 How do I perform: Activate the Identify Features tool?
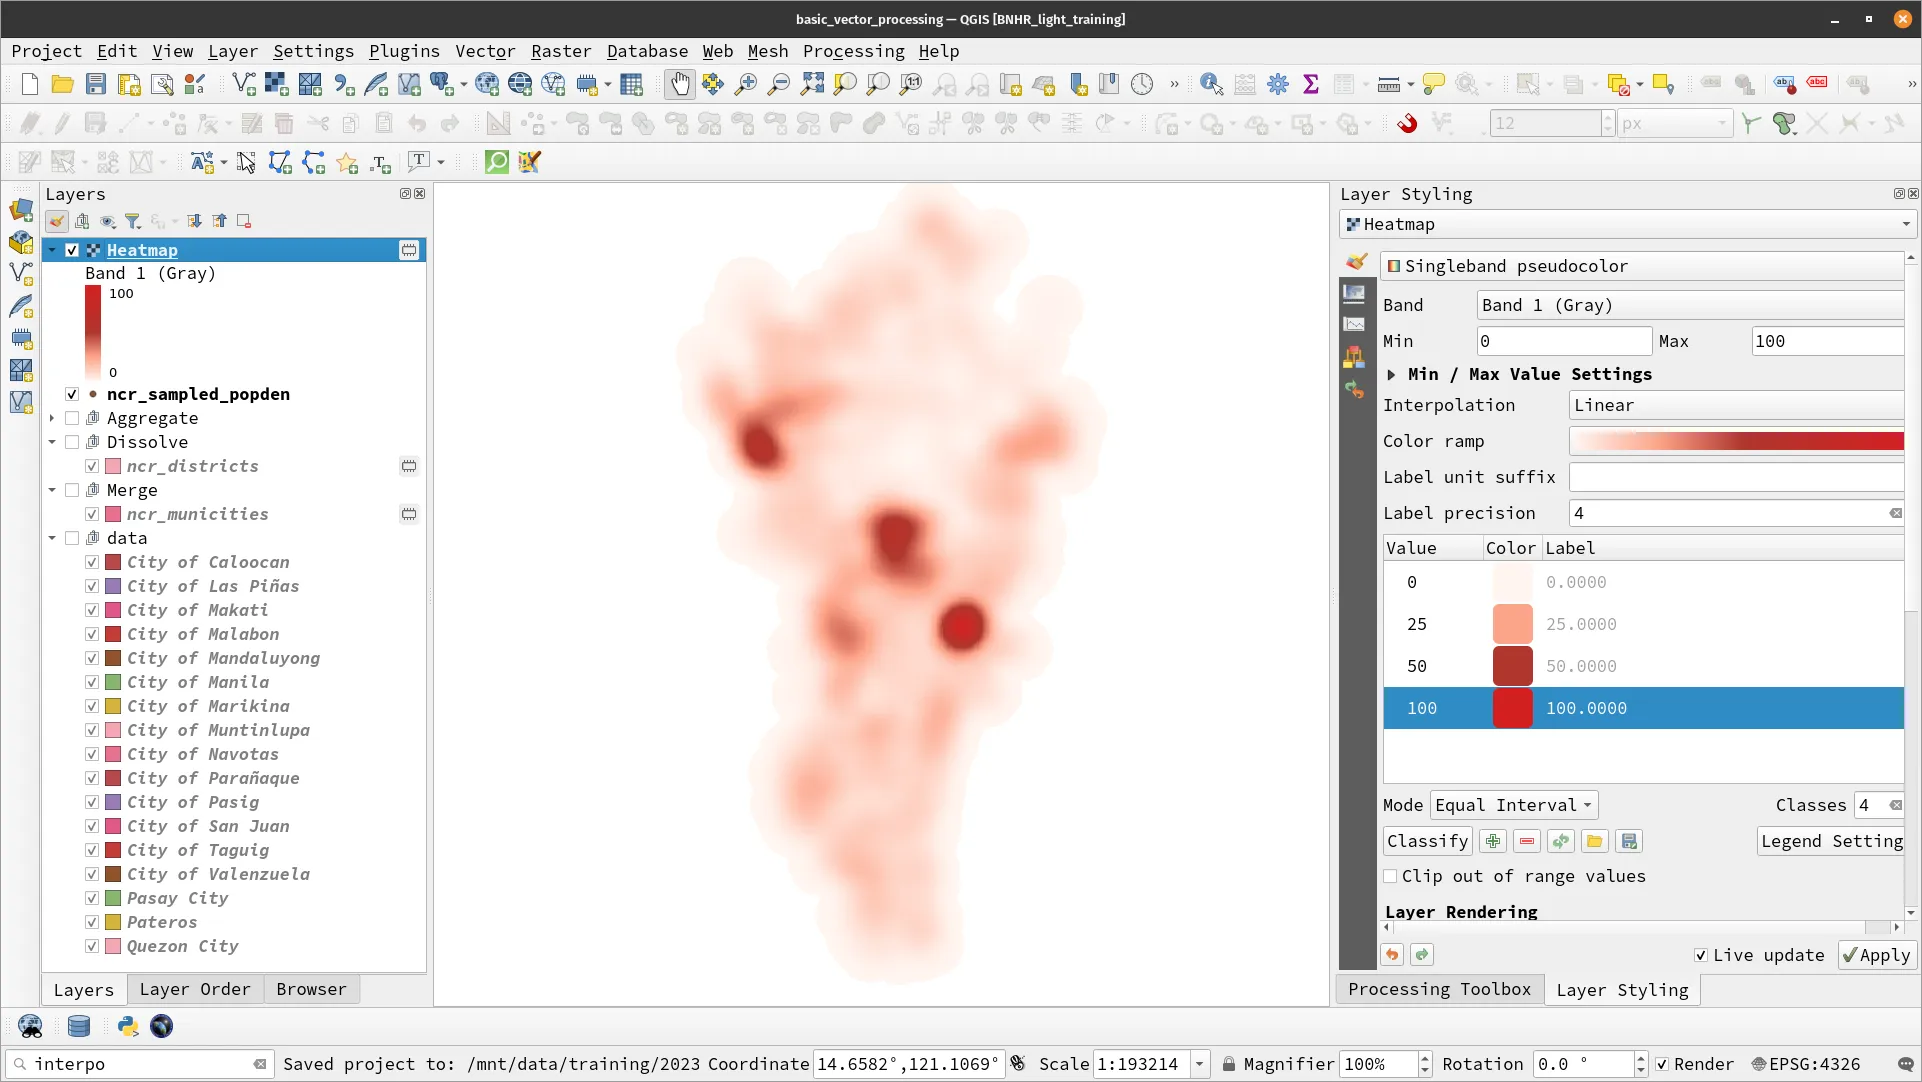click(x=1209, y=84)
